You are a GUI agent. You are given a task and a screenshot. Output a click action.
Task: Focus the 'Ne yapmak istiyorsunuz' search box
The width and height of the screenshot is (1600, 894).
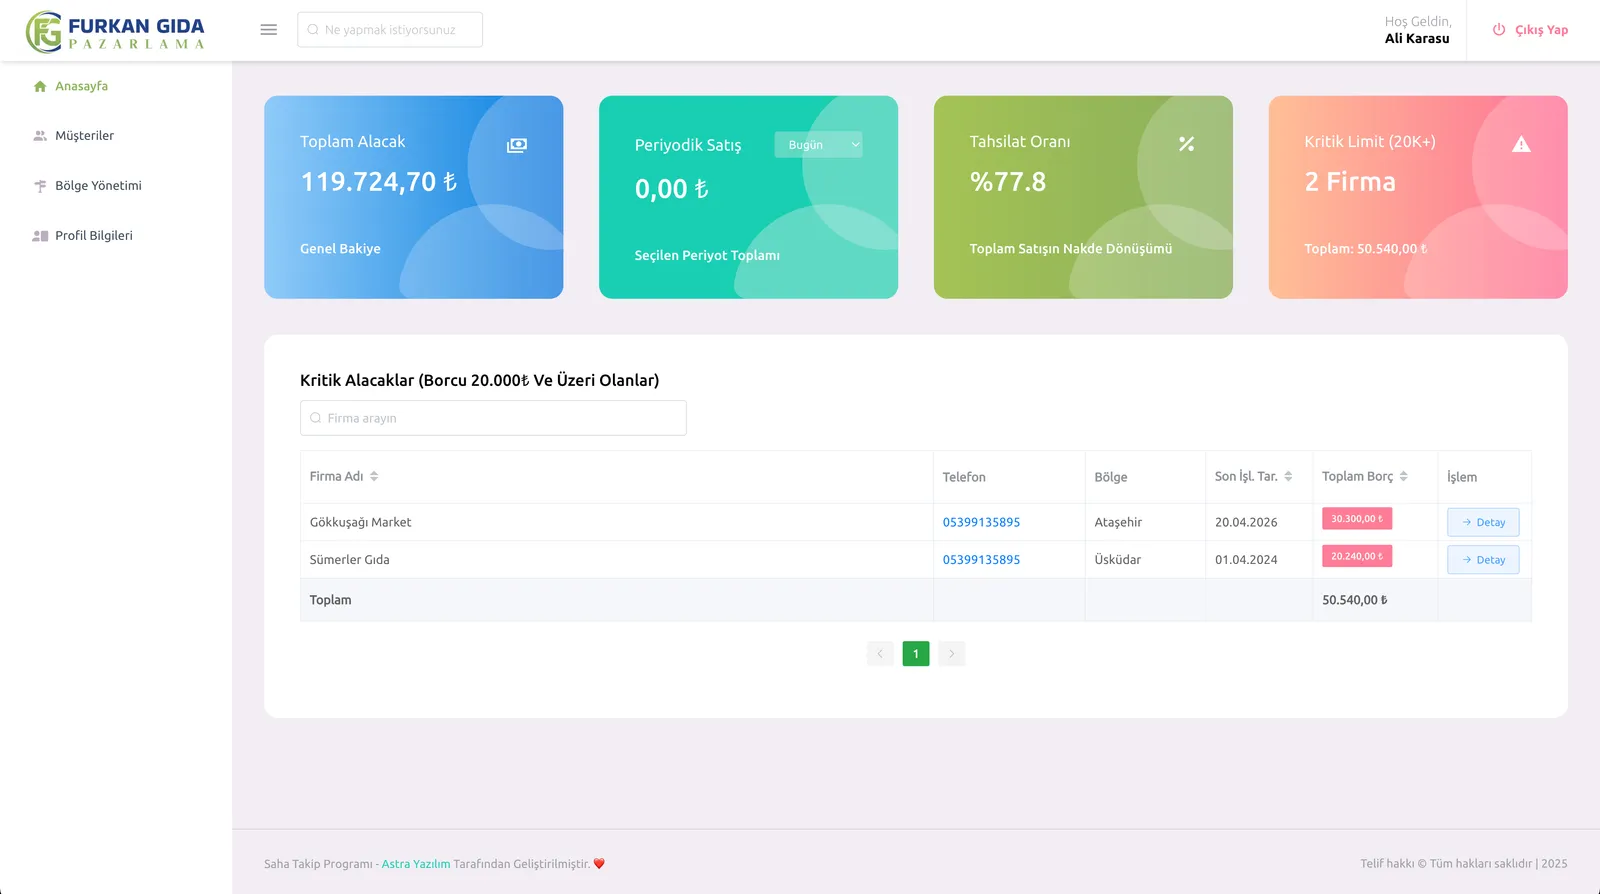(390, 30)
